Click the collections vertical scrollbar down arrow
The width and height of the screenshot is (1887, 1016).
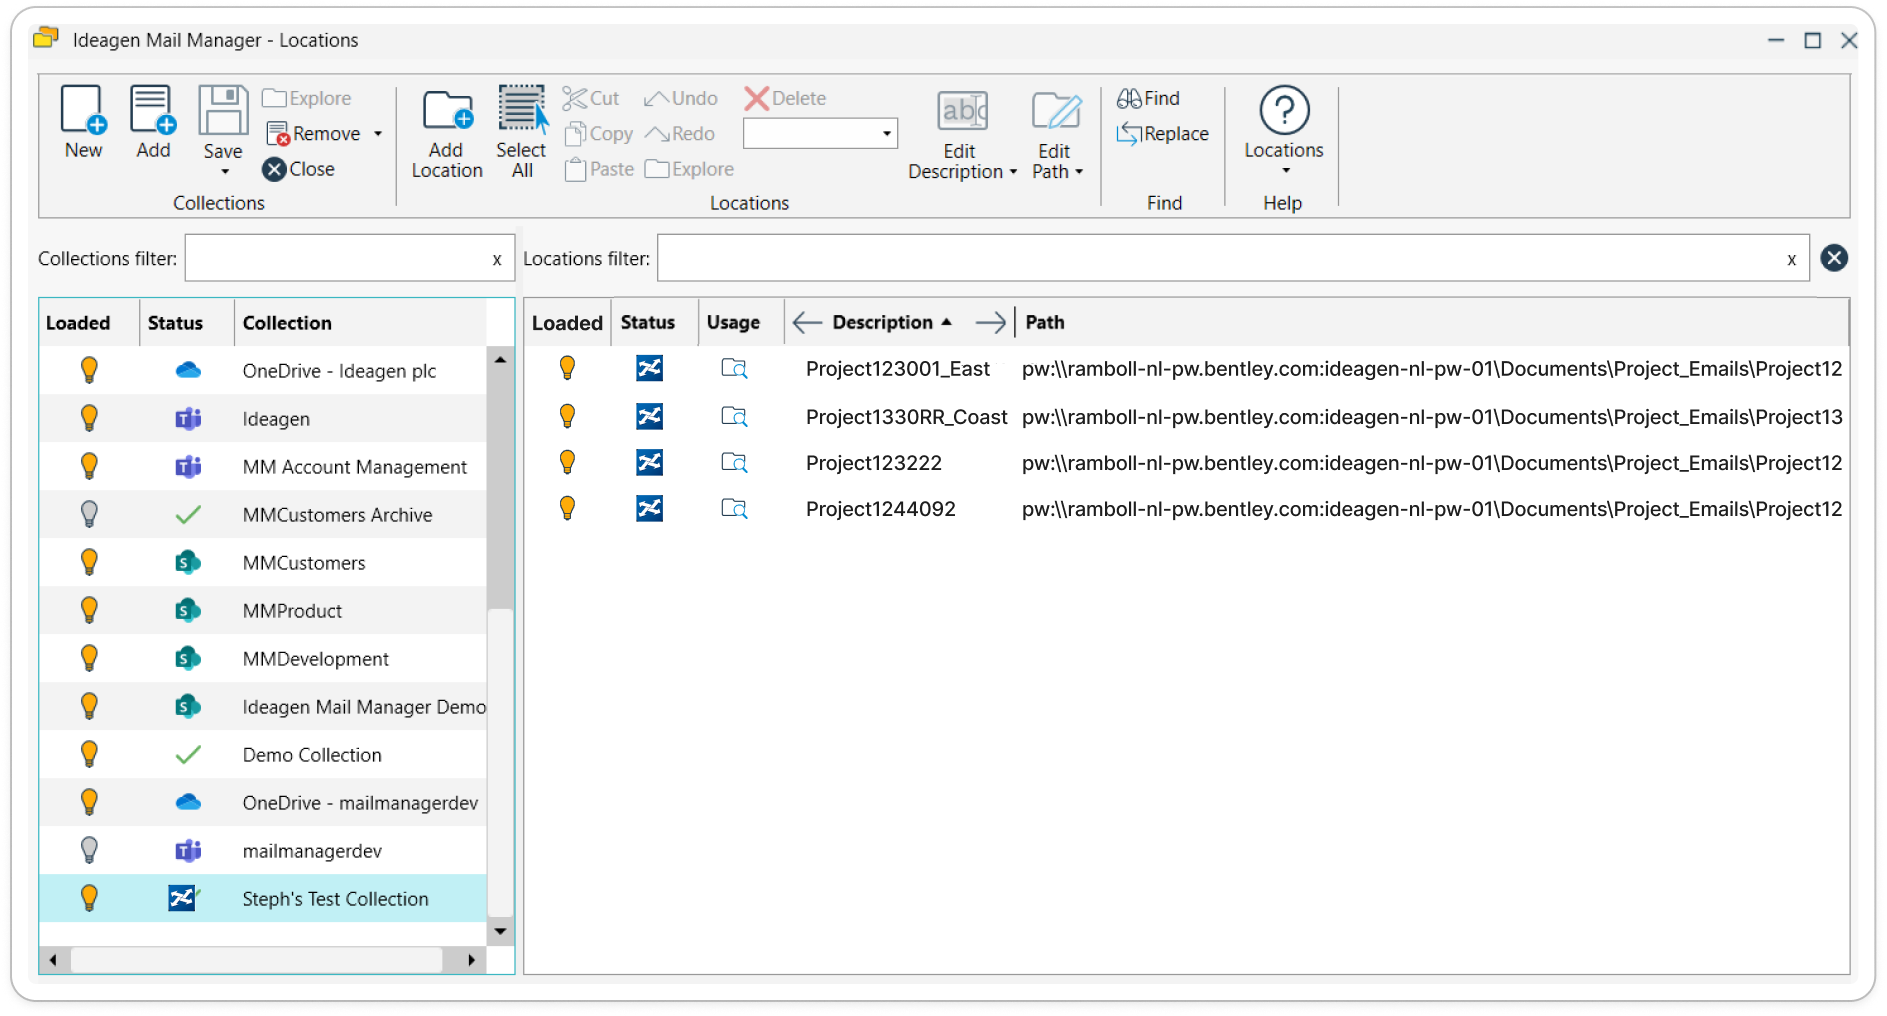click(500, 931)
